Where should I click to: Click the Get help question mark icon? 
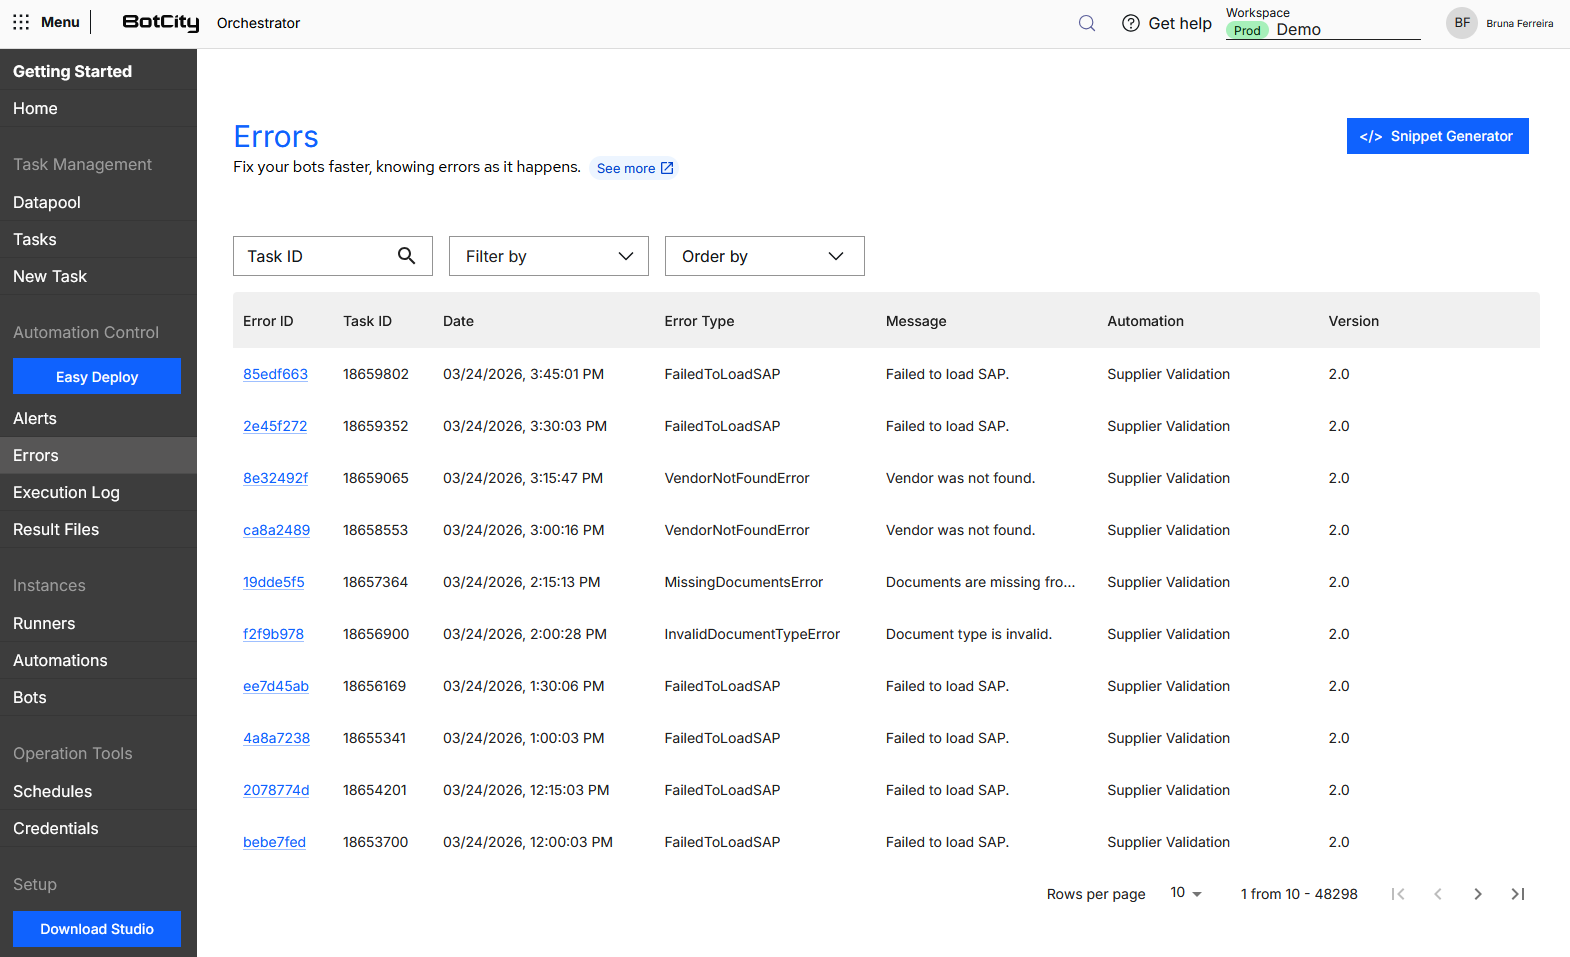pyautogui.click(x=1131, y=23)
